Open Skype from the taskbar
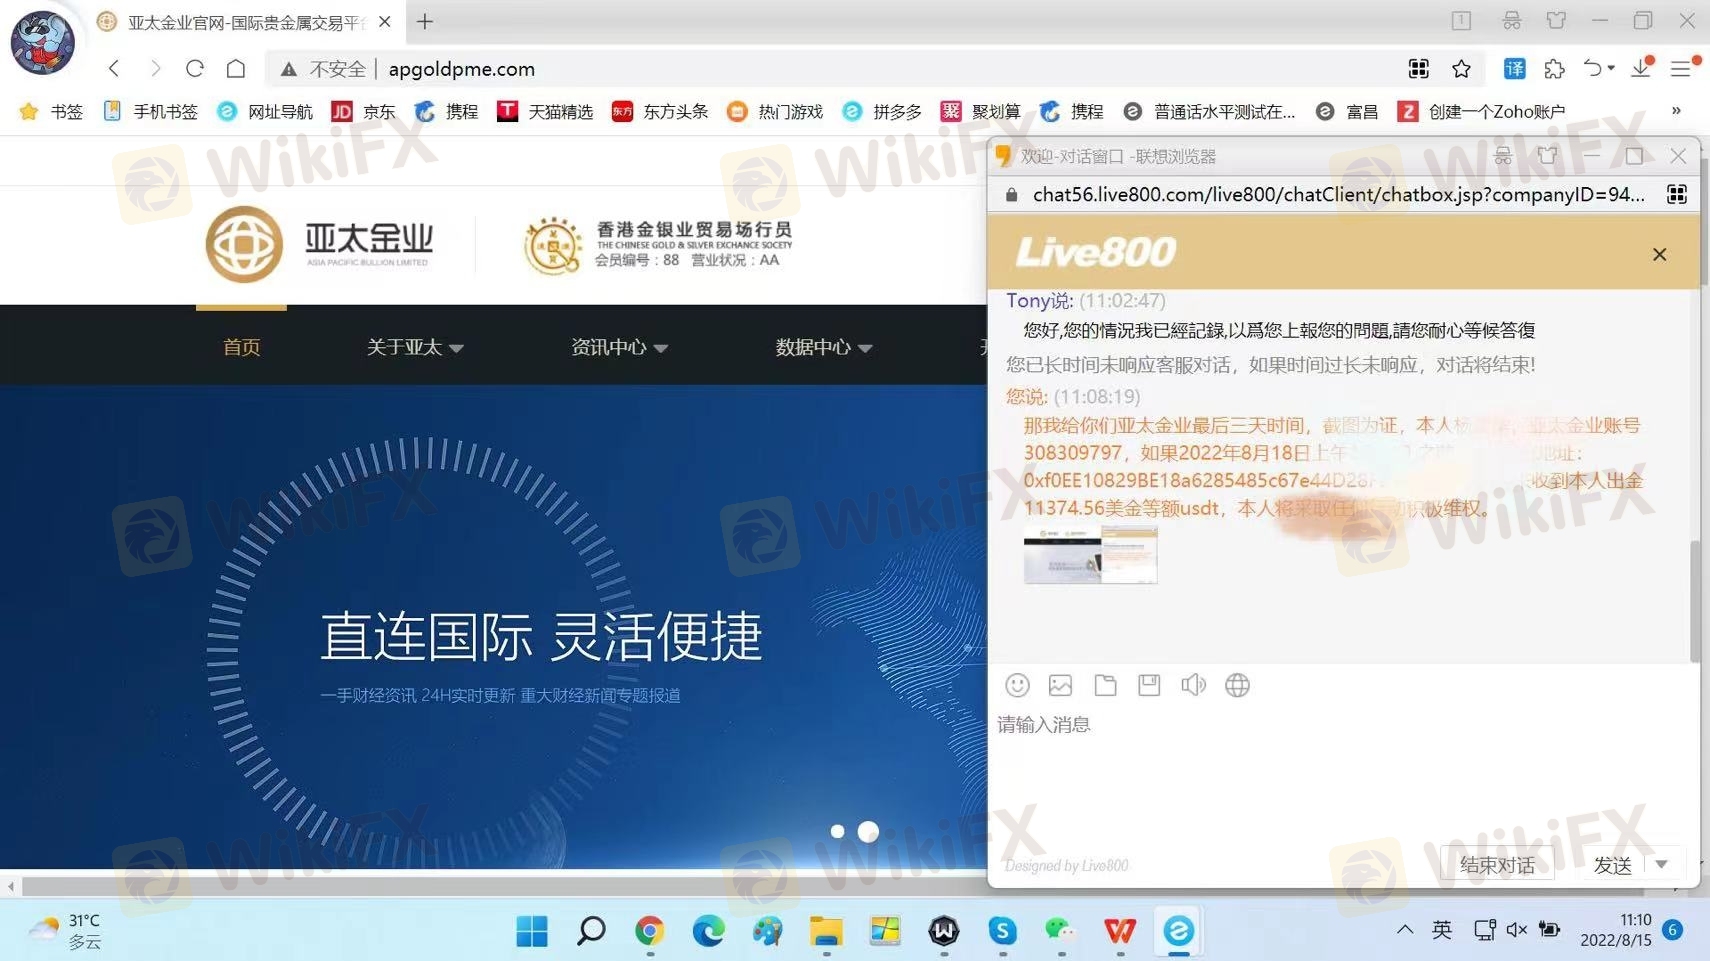1710x961 pixels. (x=1002, y=931)
